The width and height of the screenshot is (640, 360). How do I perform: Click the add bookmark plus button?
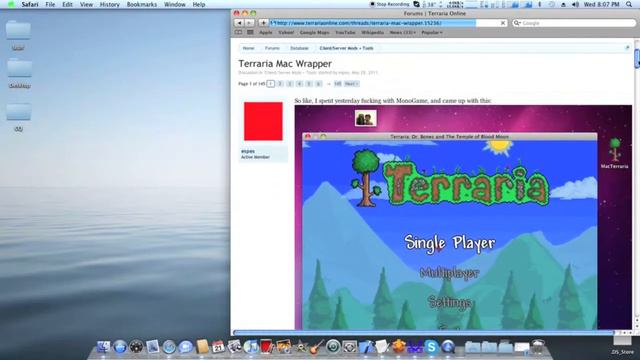[x=263, y=23]
